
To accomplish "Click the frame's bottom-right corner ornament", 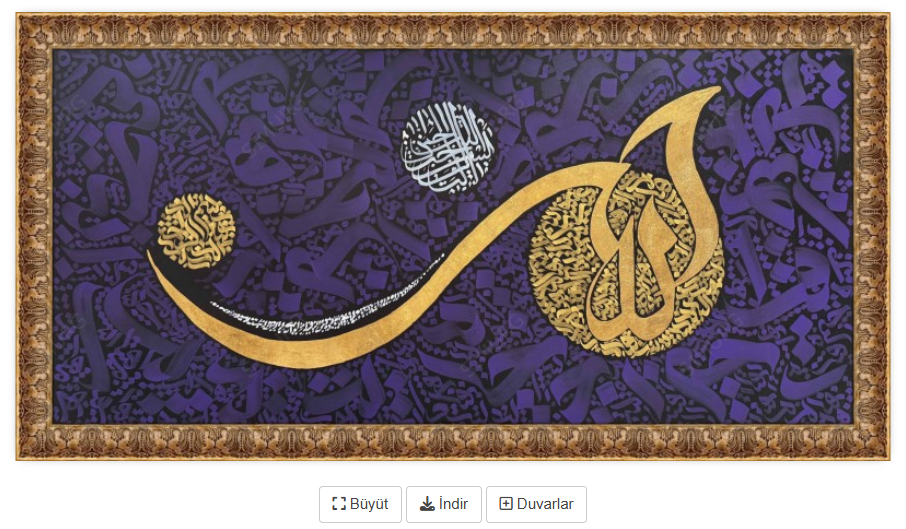I will click(871, 442).
